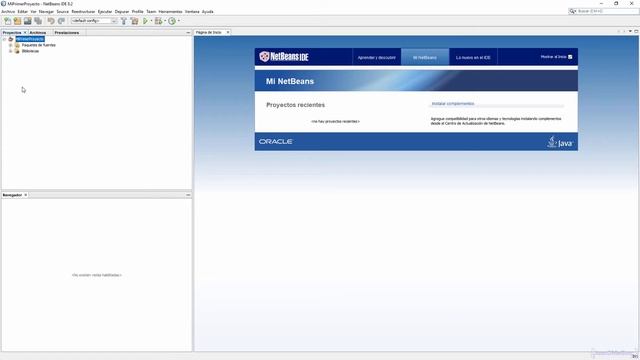Click the Undo toolbar icon
This screenshot has width=640, height=360.
click(51, 21)
